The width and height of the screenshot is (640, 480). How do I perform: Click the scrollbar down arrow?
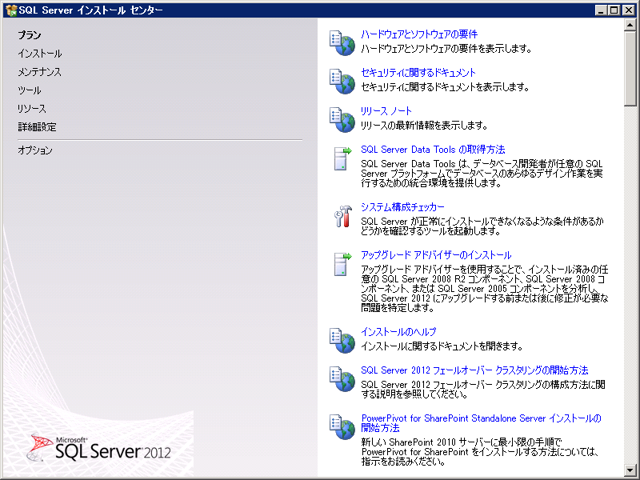pyautogui.click(x=630, y=469)
